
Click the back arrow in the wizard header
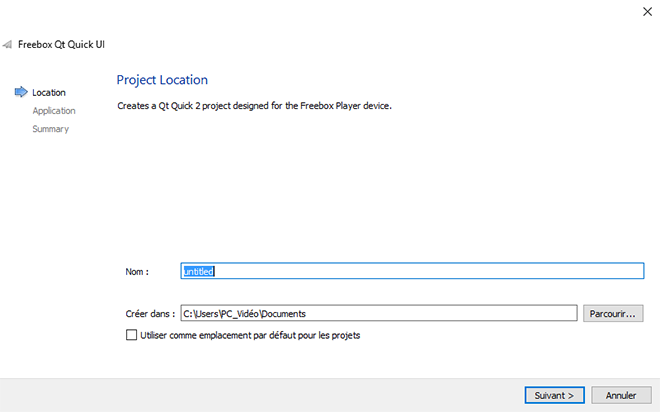click(x=8, y=46)
